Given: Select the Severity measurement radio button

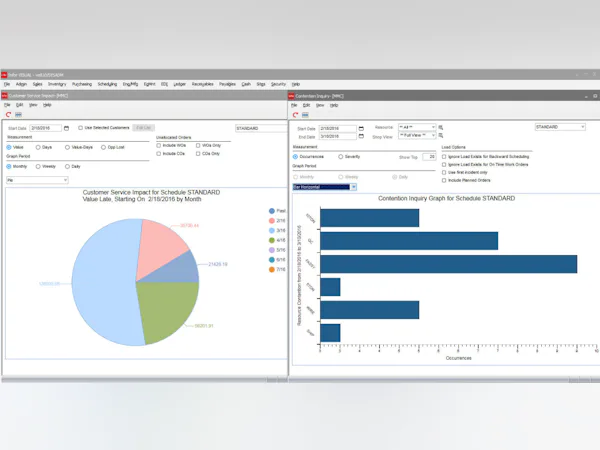Looking at the screenshot, I should point(341,157).
